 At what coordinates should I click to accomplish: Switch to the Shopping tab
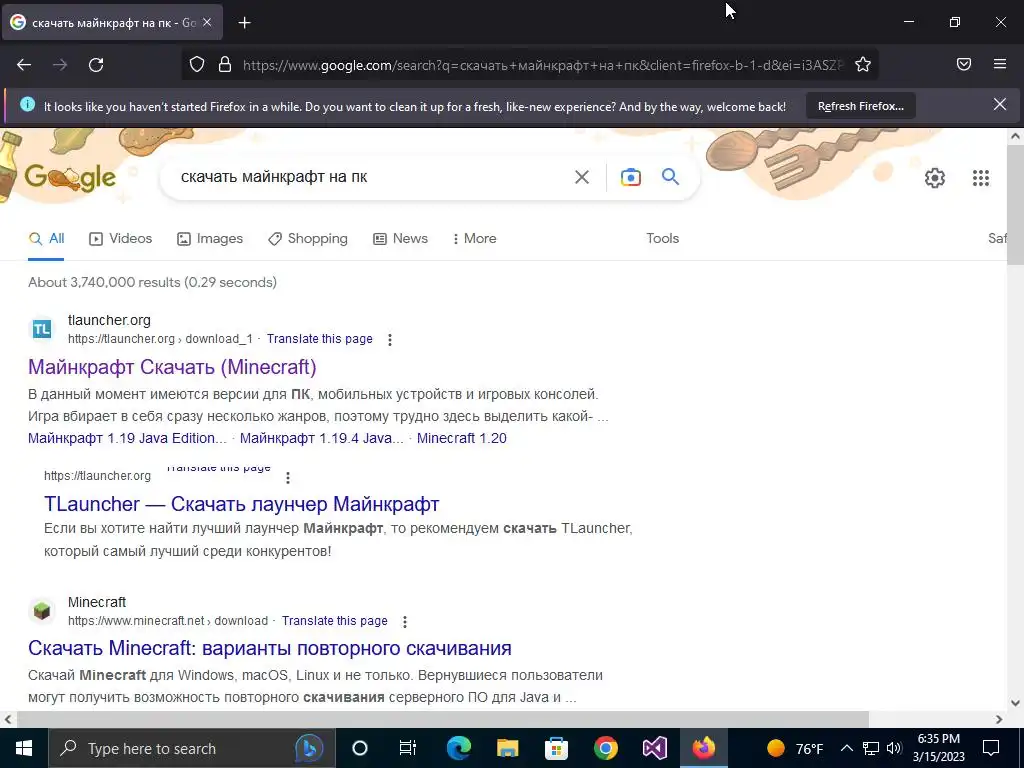tap(308, 238)
